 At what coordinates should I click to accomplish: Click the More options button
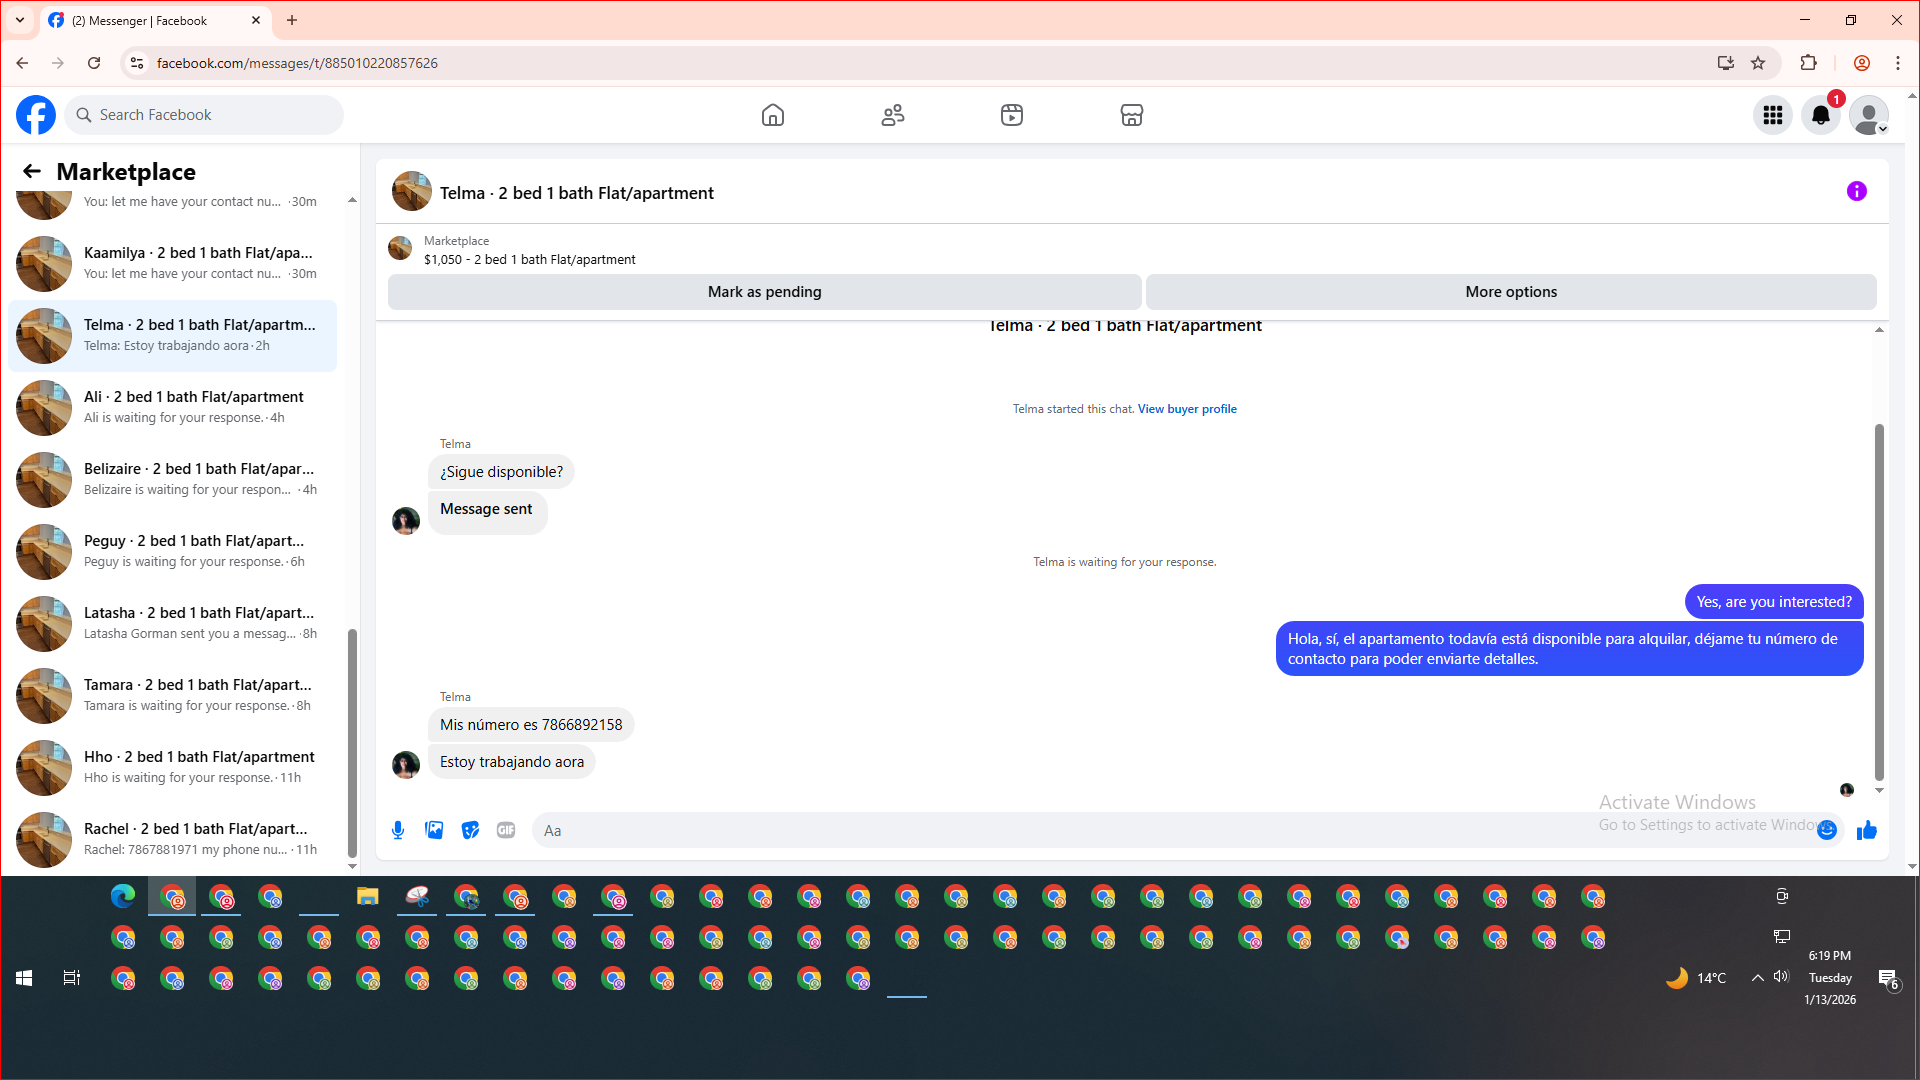(1510, 292)
